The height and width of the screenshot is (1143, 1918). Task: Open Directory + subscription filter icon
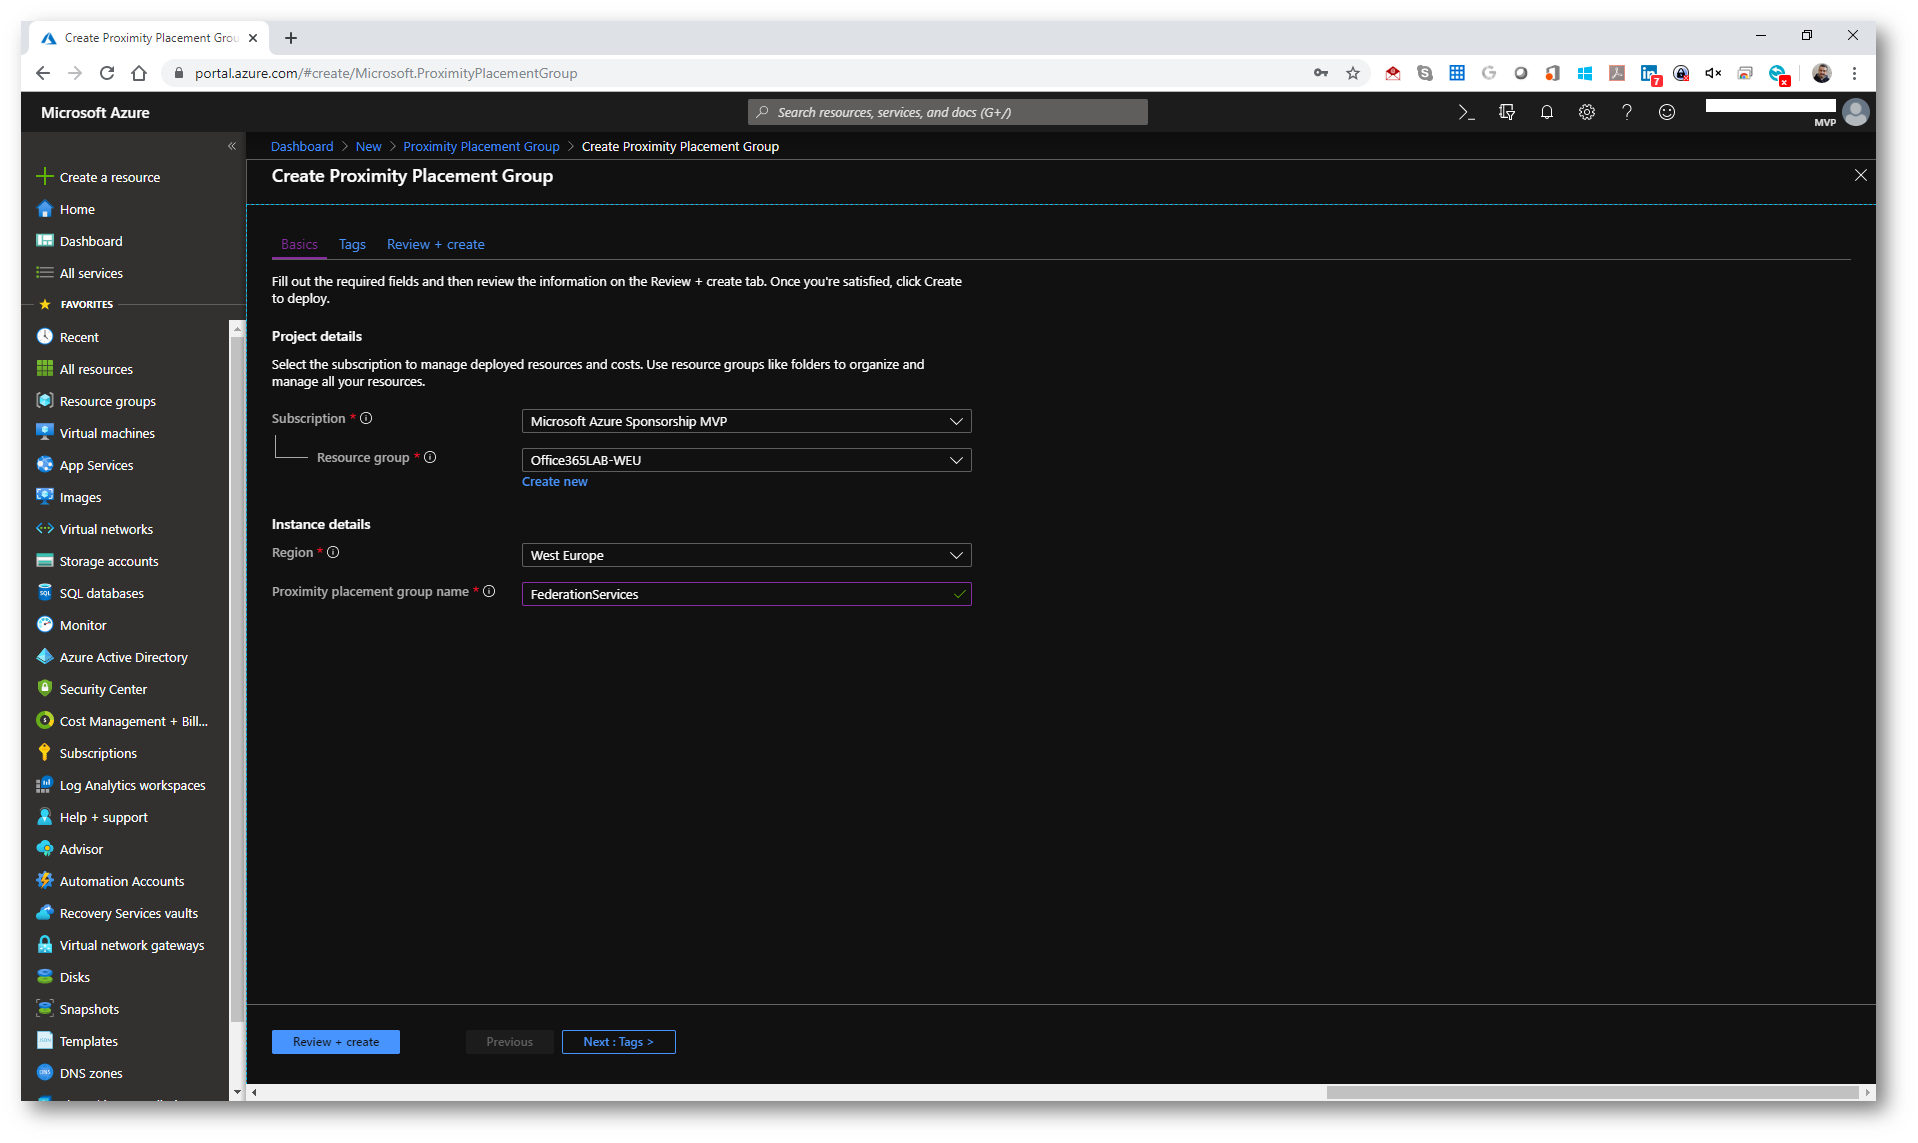[x=1507, y=112]
